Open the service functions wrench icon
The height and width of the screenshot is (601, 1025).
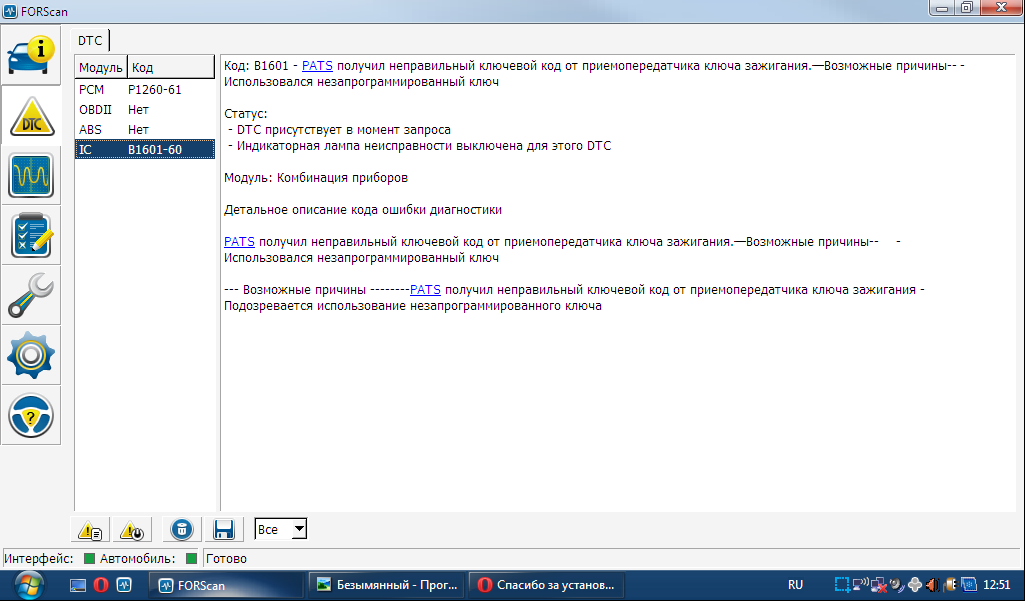pyautogui.click(x=31, y=295)
